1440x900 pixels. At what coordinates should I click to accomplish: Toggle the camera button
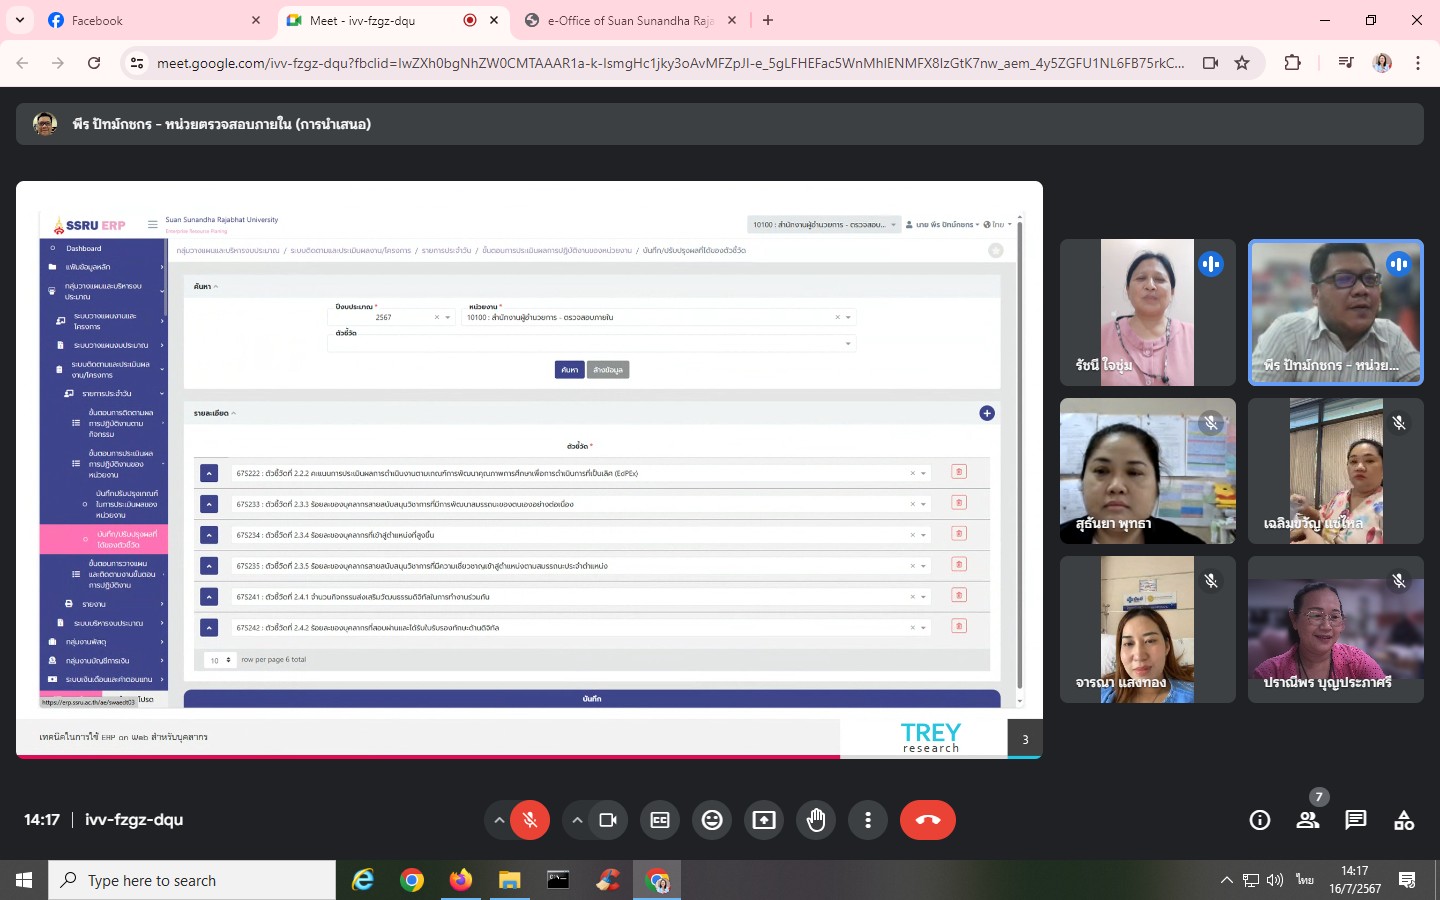coord(608,820)
